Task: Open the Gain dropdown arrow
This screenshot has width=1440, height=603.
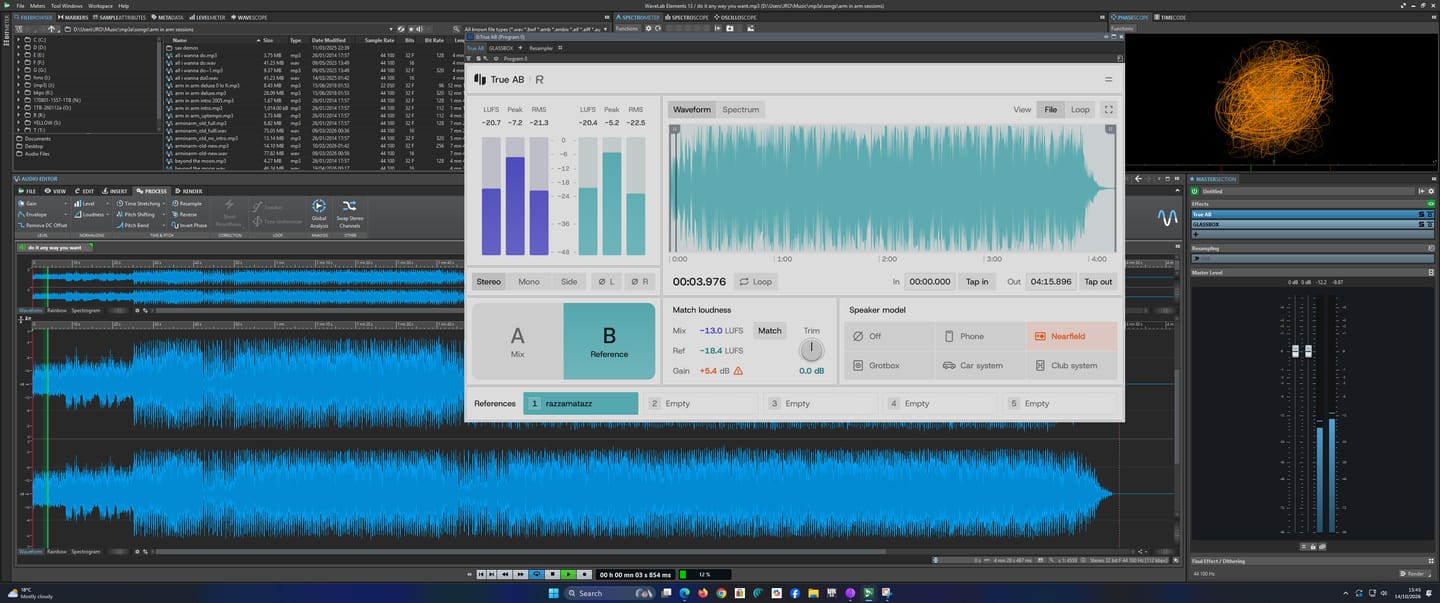Action: tap(66, 204)
